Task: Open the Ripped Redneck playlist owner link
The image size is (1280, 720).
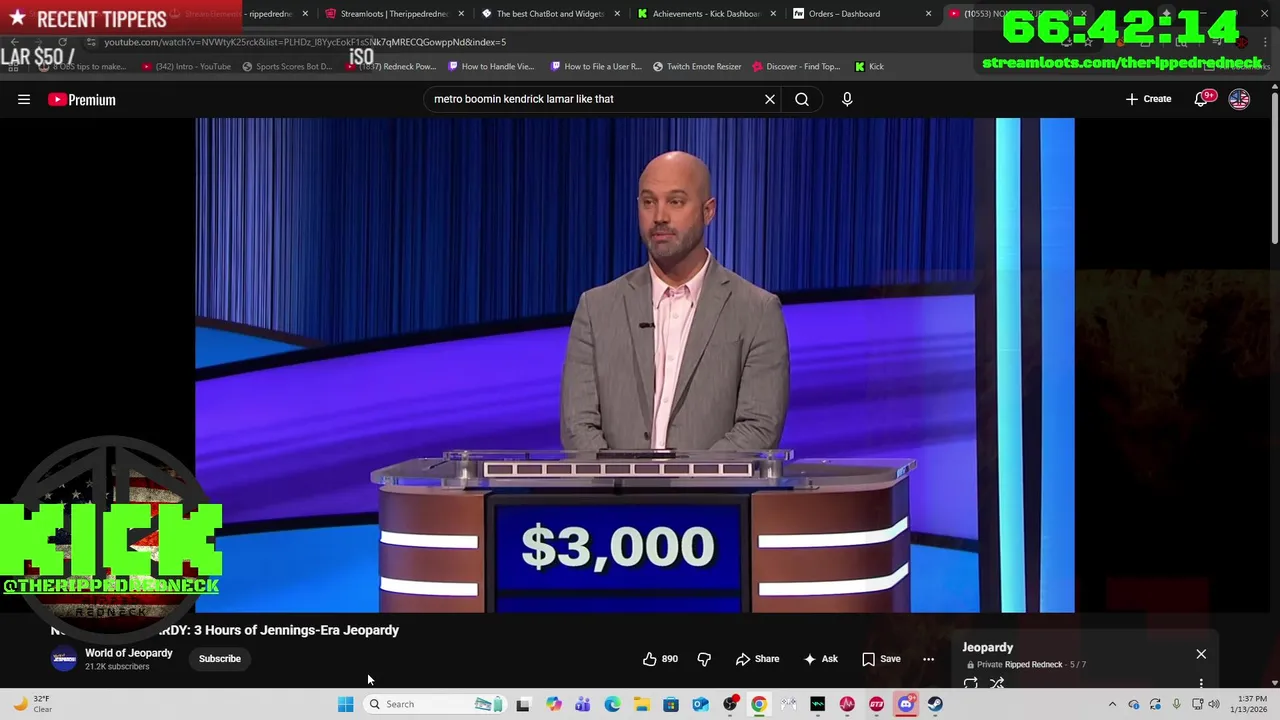Action: (x=1033, y=664)
